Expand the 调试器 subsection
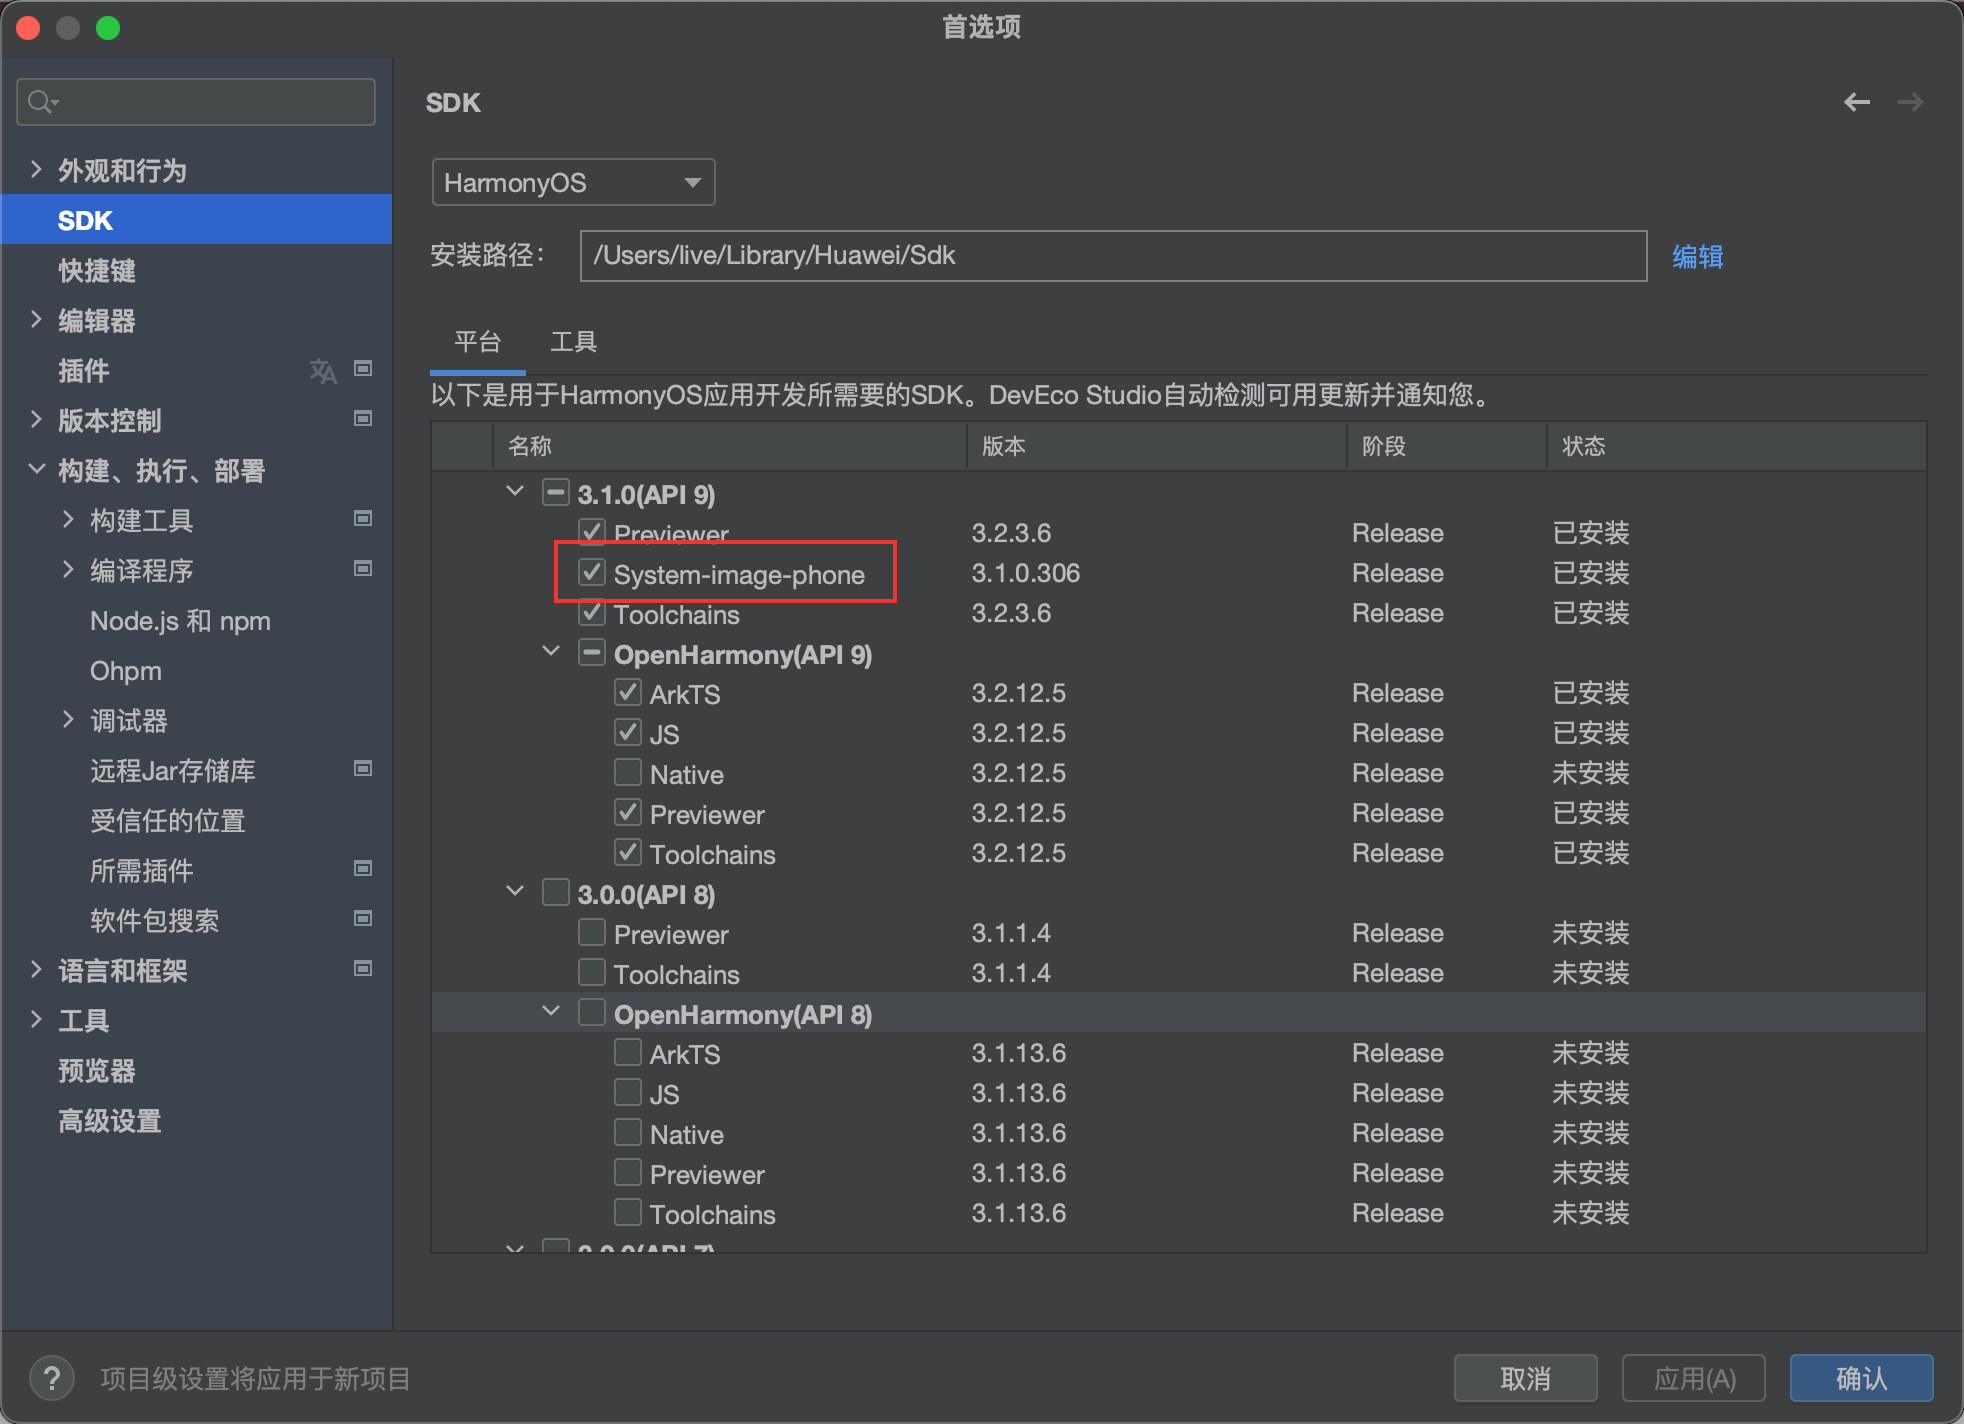 [x=68, y=719]
